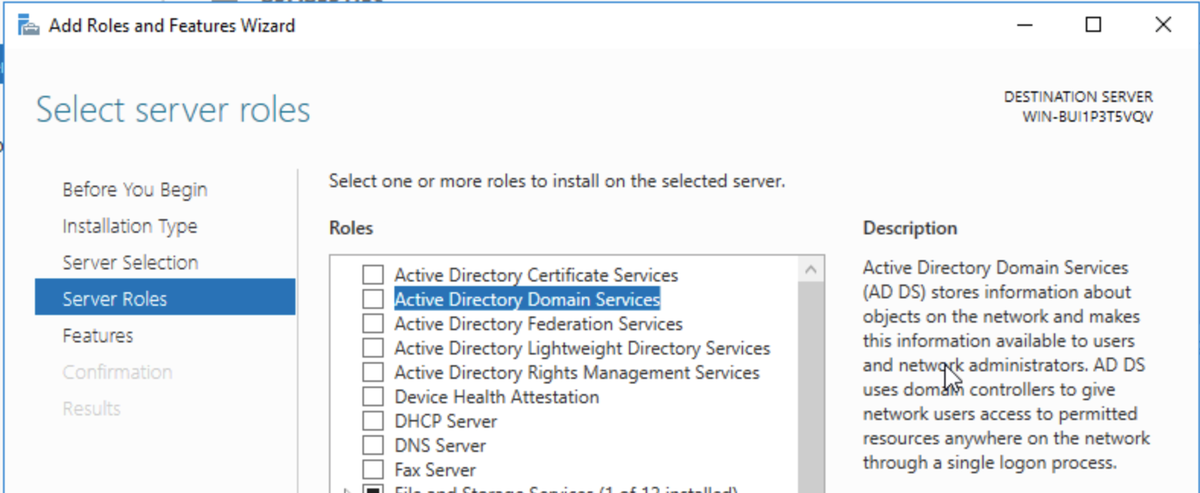The width and height of the screenshot is (1200, 493).
Task: Click the wizard icon in title bar
Action: pyautogui.click(x=30, y=25)
